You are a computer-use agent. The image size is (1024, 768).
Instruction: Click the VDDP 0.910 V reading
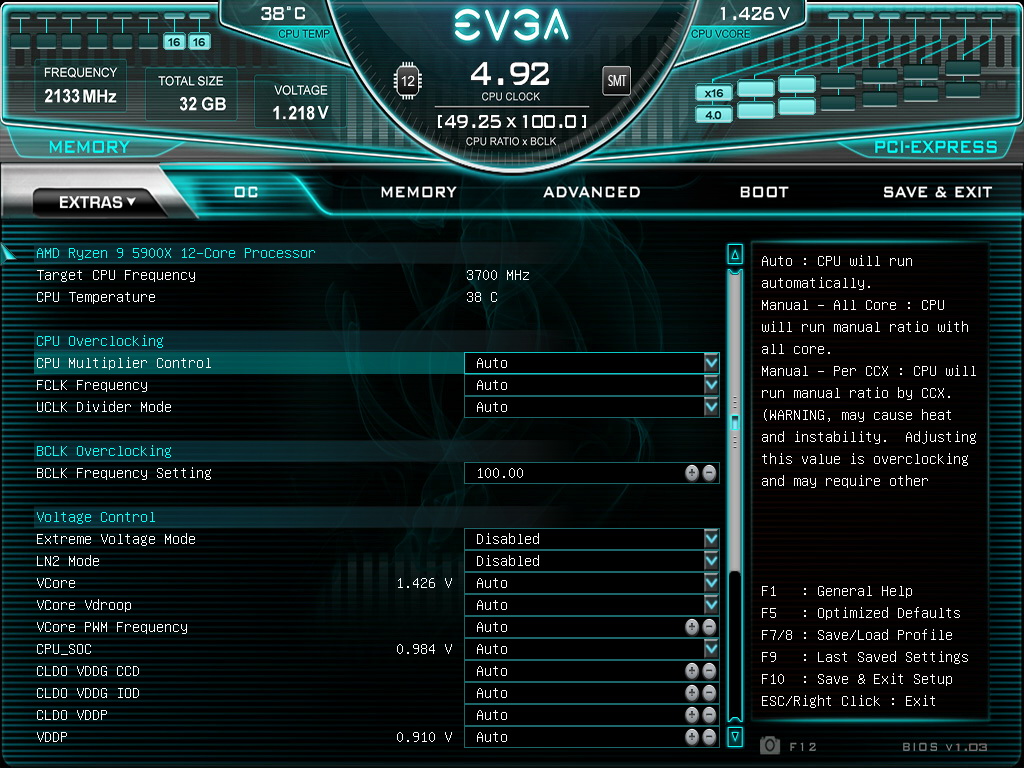424,737
